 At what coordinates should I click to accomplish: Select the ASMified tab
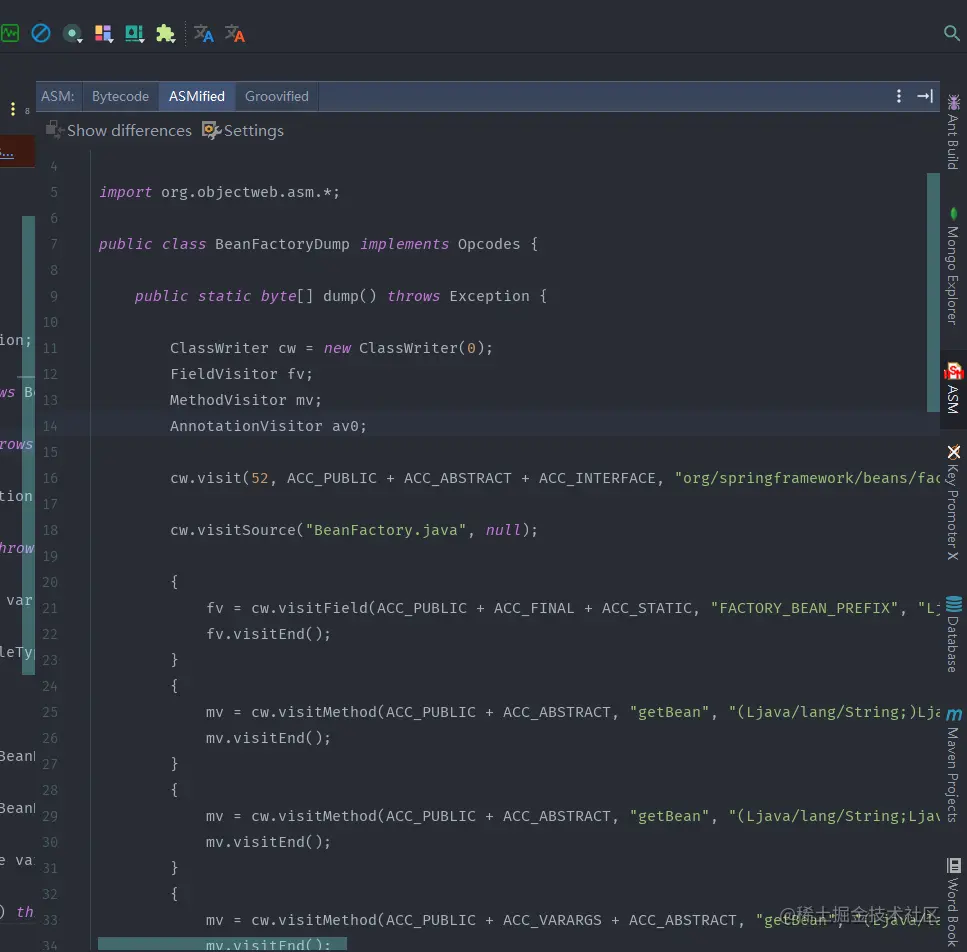pyautogui.click(x=197, y=96)
